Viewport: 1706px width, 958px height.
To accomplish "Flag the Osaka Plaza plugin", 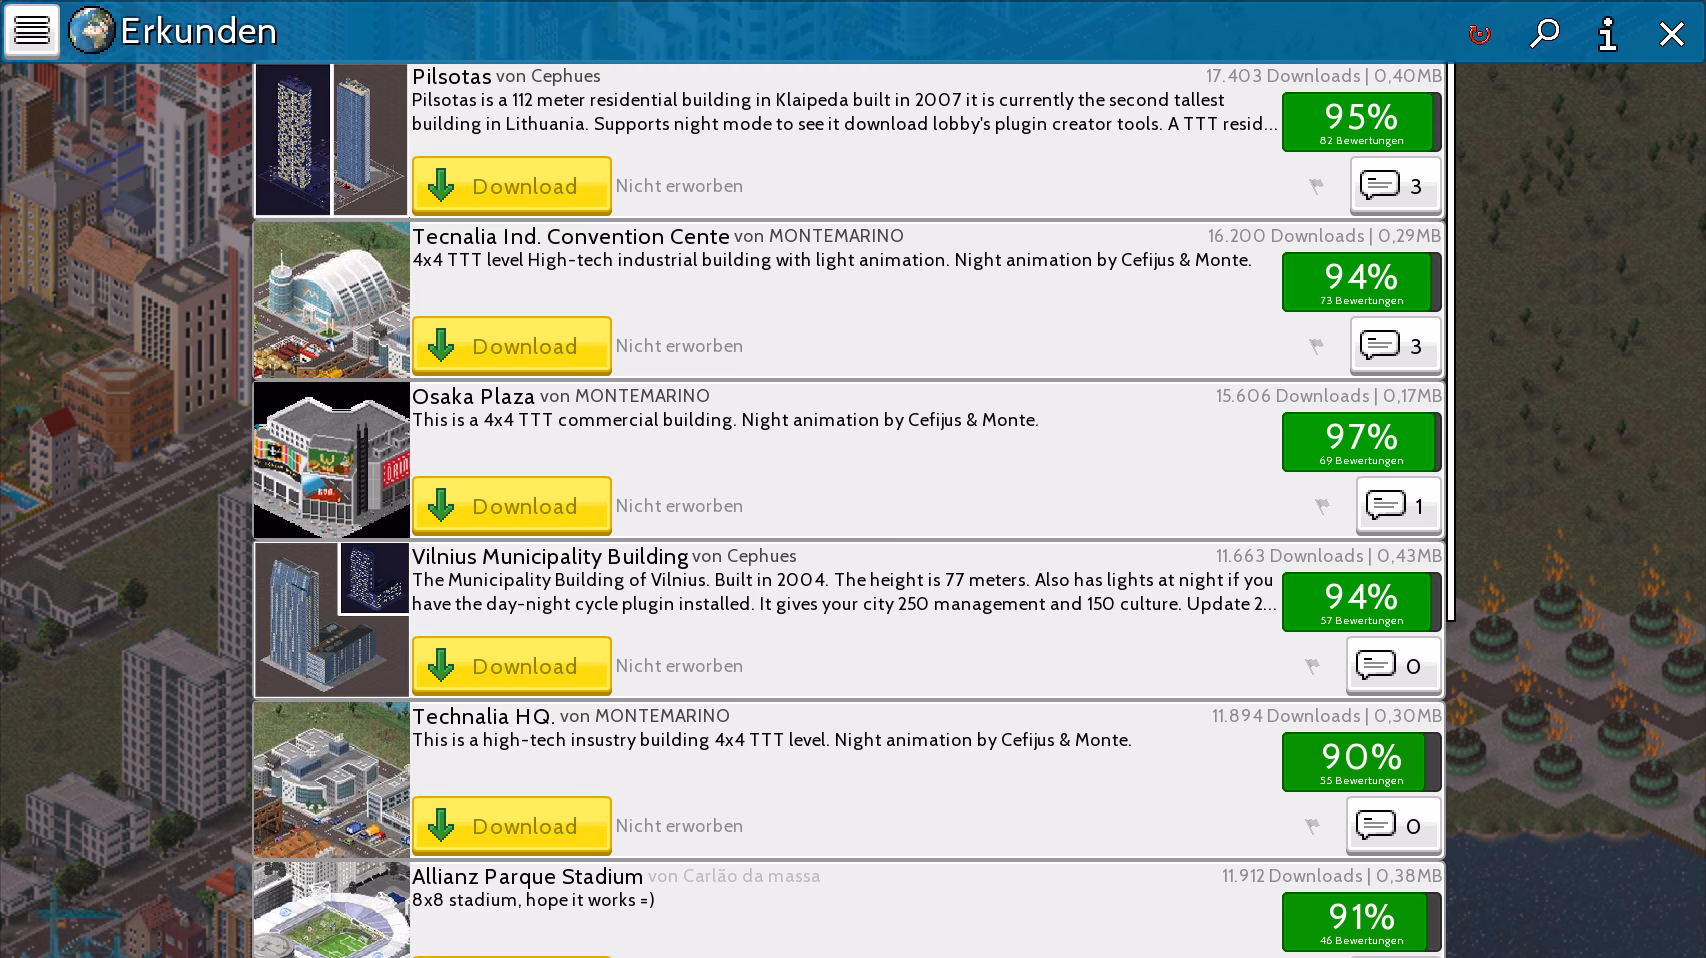I will click(1322, 506).
